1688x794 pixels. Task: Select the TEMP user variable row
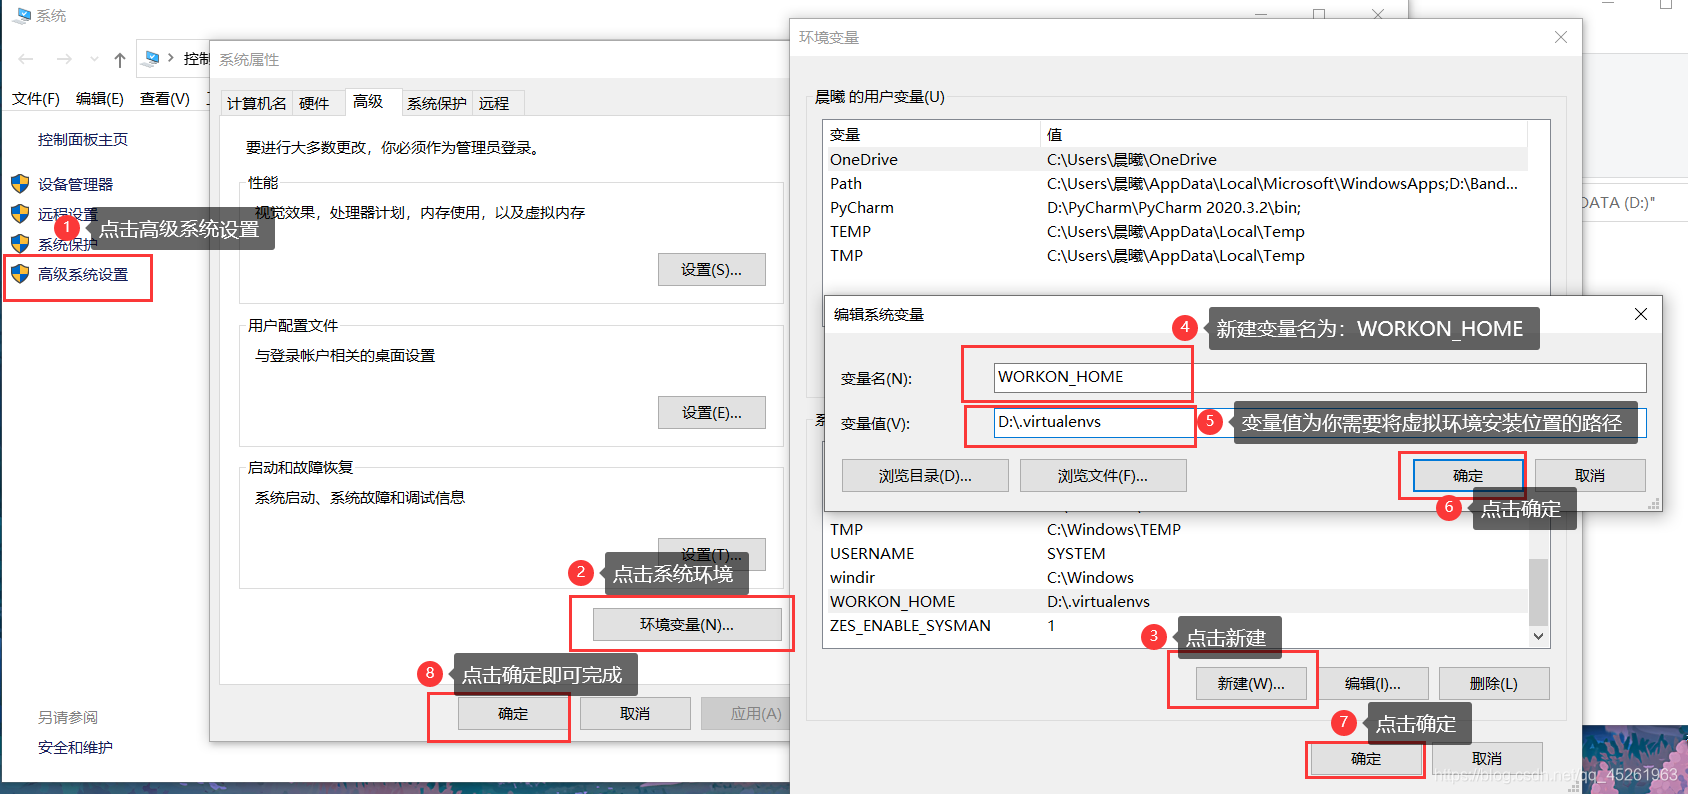tap(1176, 232)
